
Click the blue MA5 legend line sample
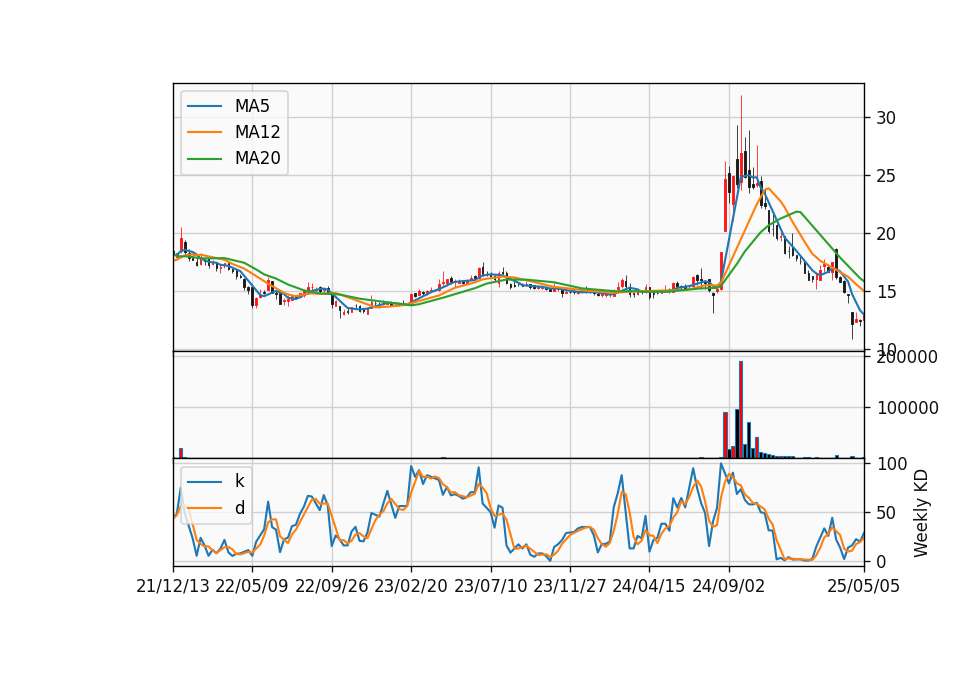pos(204,107)
